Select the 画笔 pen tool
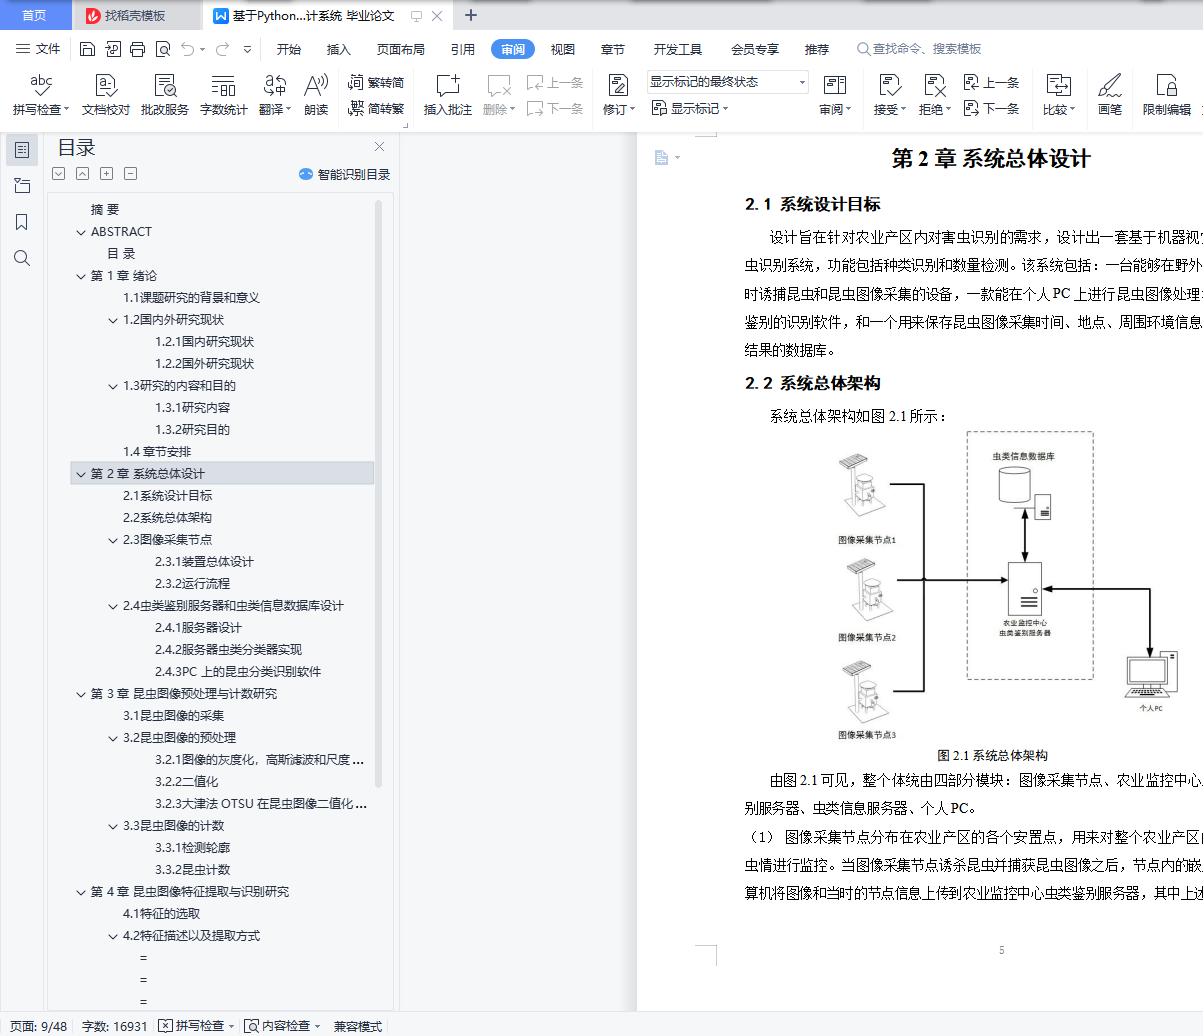Screen dimensions: 1203x1036 coord(1110,95)
